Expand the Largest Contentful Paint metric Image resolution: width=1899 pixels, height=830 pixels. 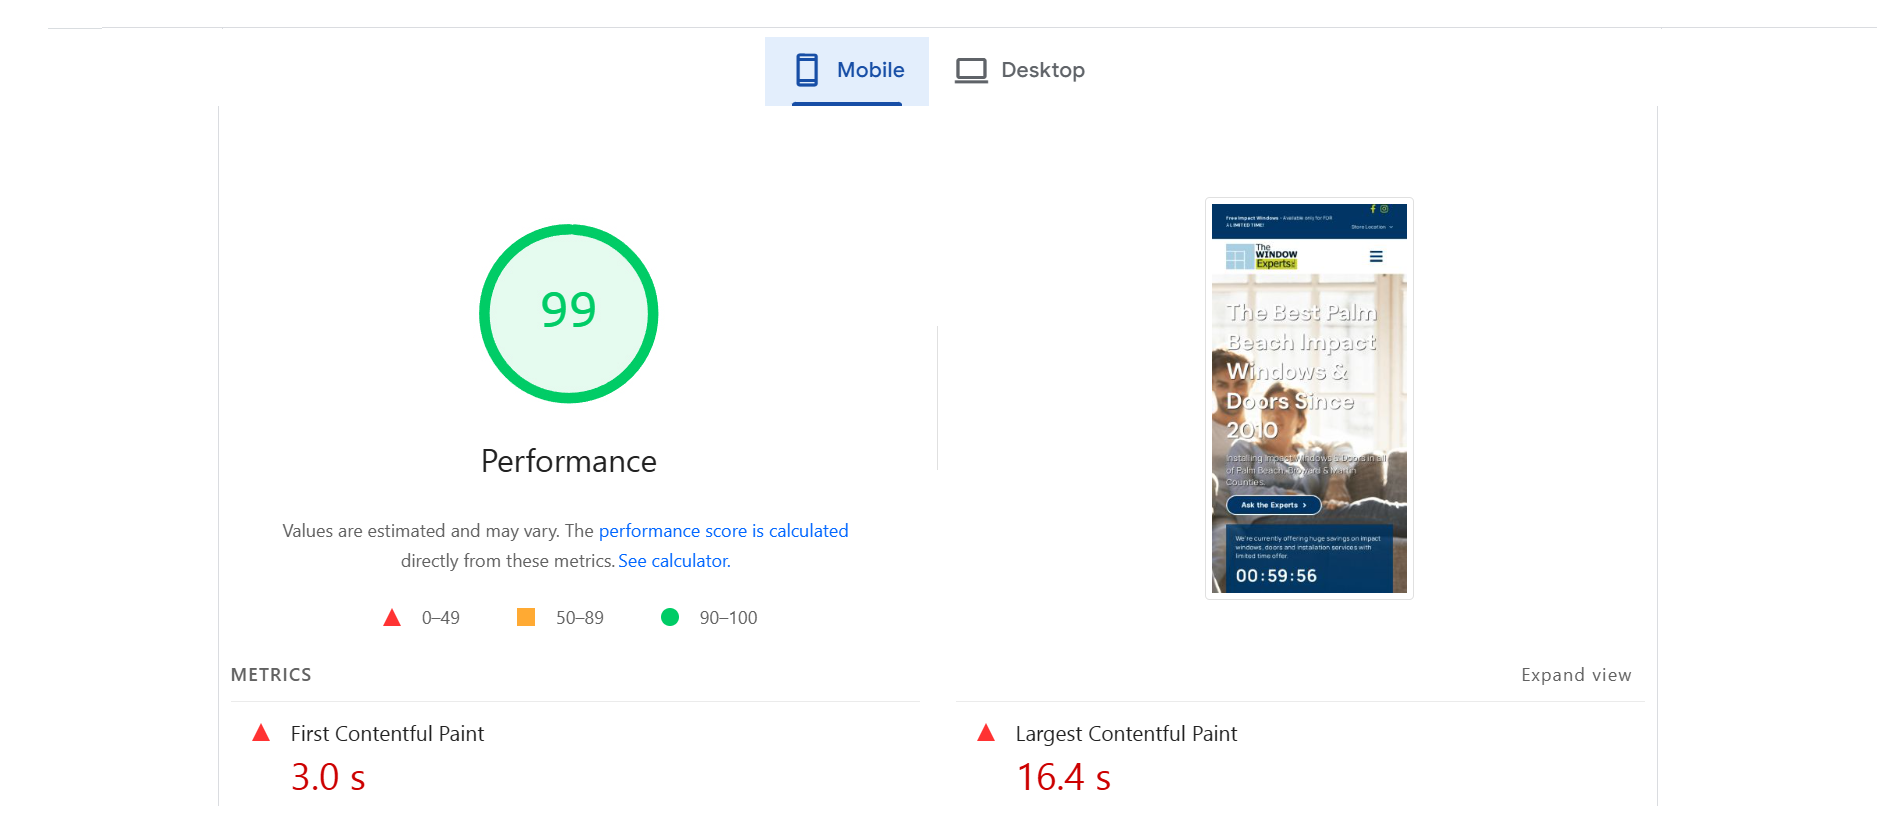point(1126,734)
